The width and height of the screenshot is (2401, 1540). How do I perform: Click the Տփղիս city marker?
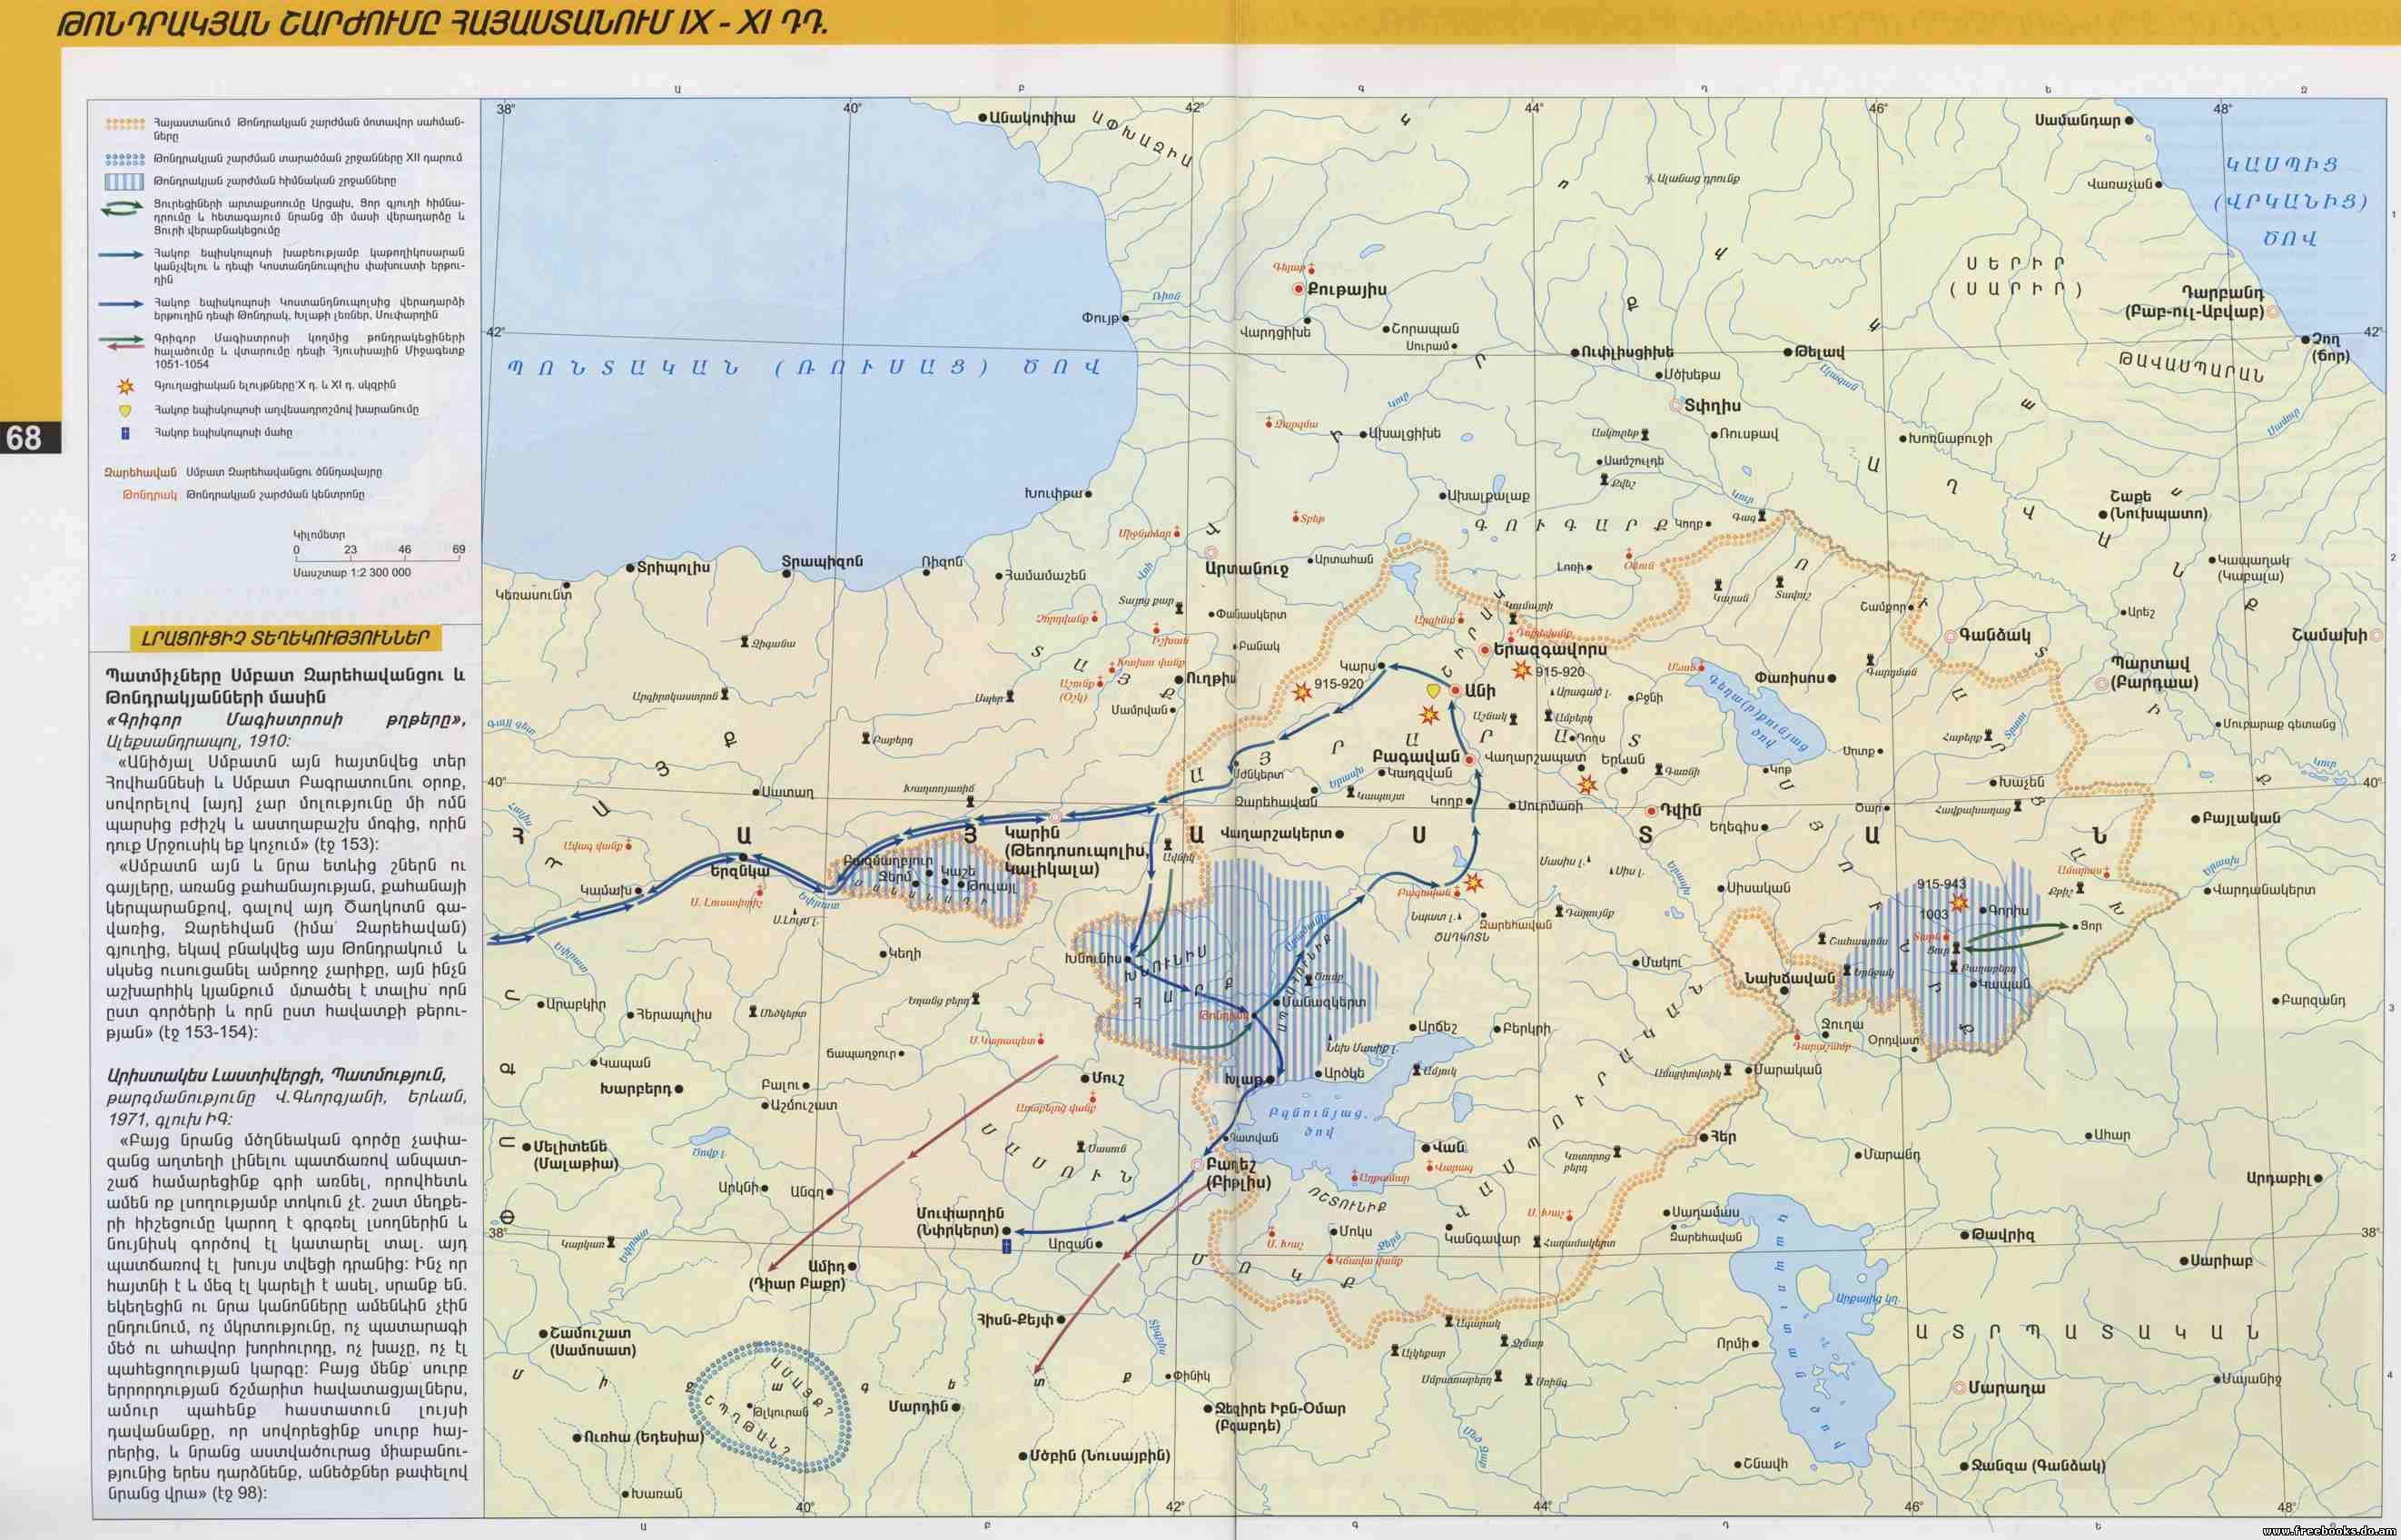(1677, 406)
